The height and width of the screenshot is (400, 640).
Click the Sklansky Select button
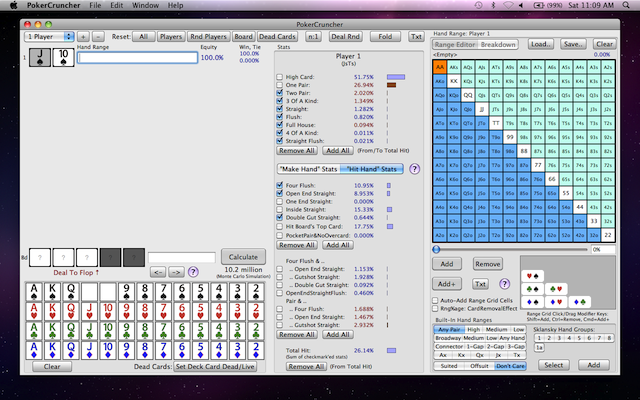coord(553,365)
